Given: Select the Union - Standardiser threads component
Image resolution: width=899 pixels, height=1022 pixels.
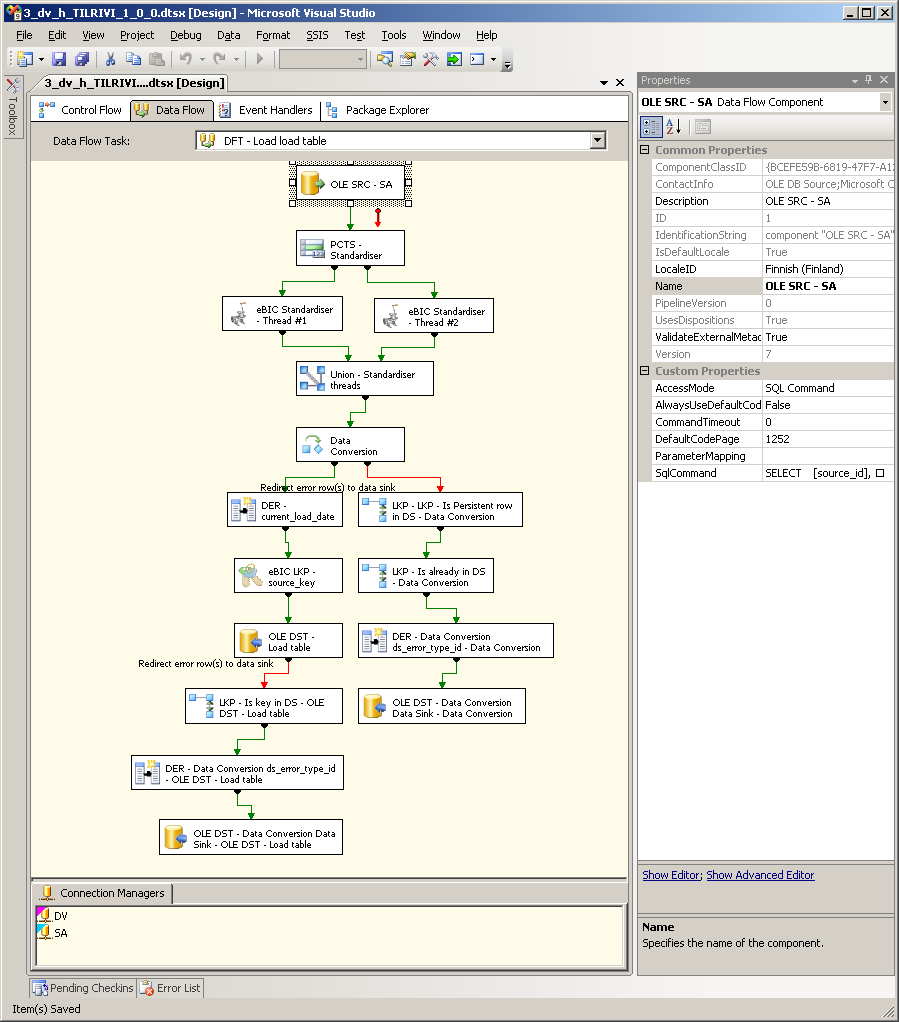Looking at the screenshot, I should (x=365, y=379).
